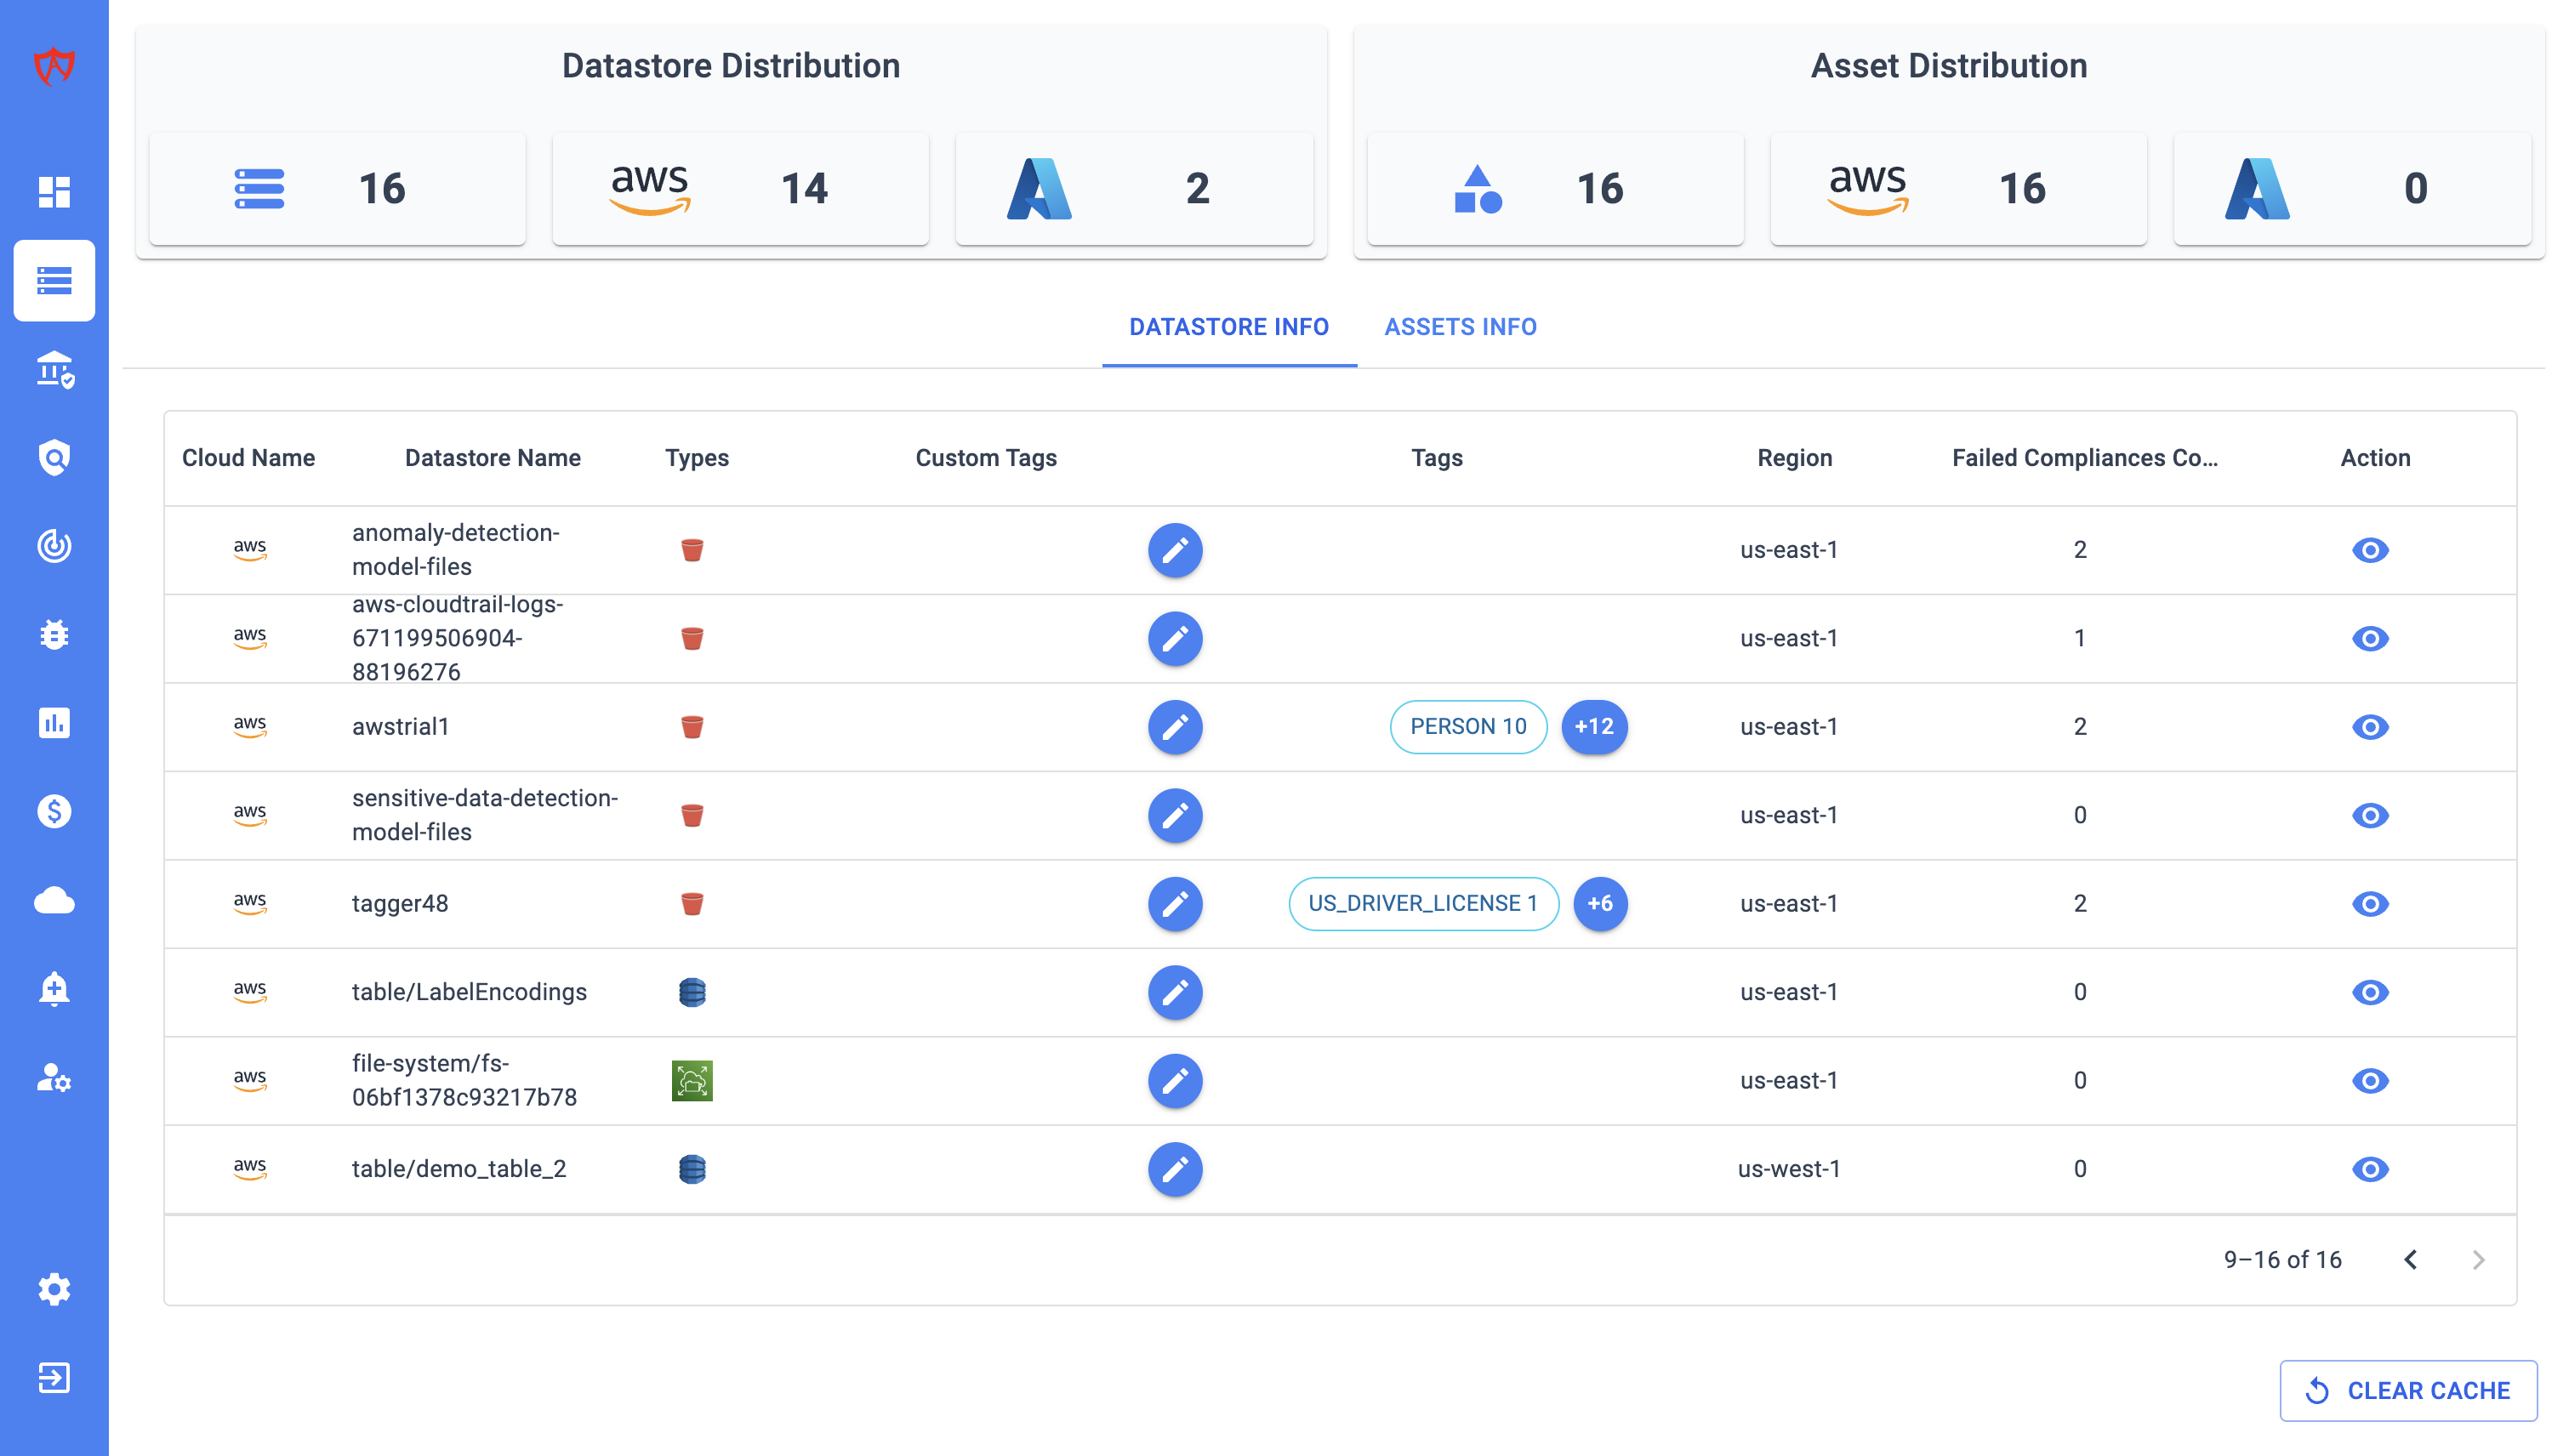Show details for tagger48 using the eye icon
The height and width of the screenshot is (1456, 2569).
click(2372, 903)
